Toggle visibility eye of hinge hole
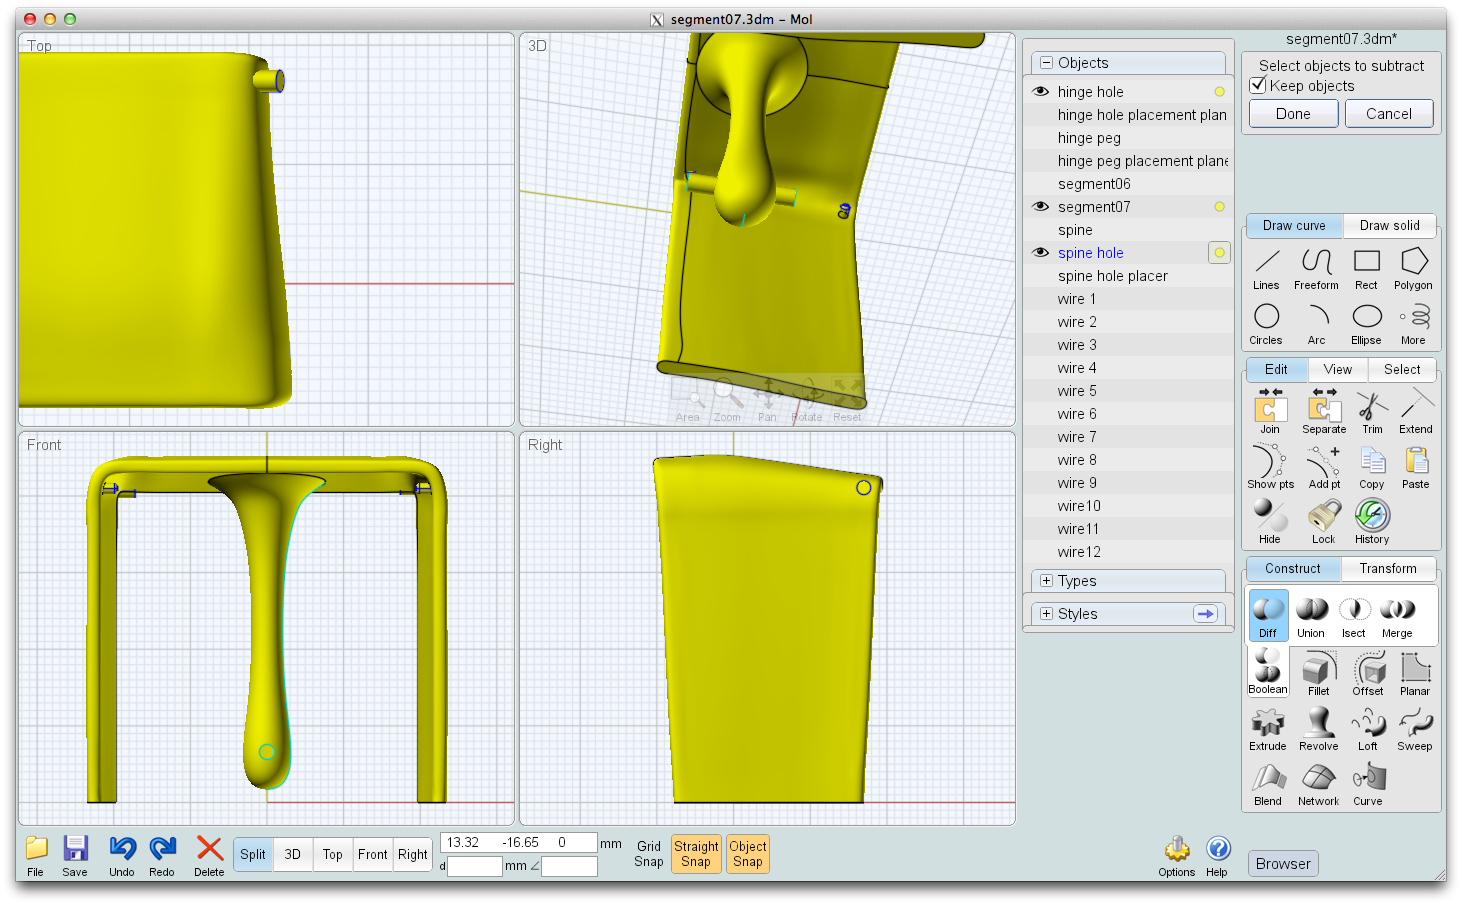Image resolution: width=1462 pixels, height=905 pixels. point(1041,91)
